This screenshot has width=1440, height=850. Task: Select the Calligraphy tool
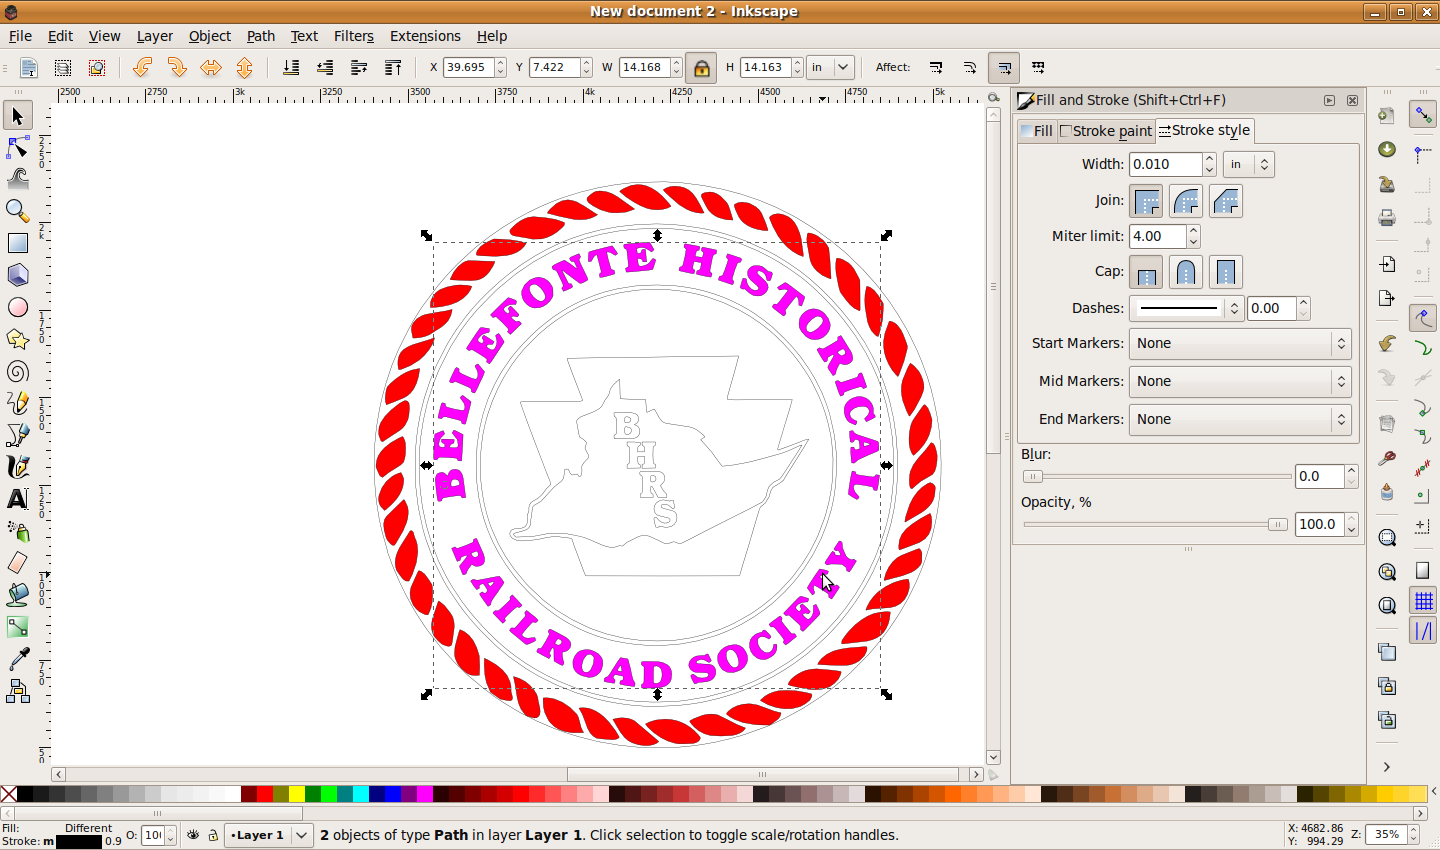tap(18, 467)
